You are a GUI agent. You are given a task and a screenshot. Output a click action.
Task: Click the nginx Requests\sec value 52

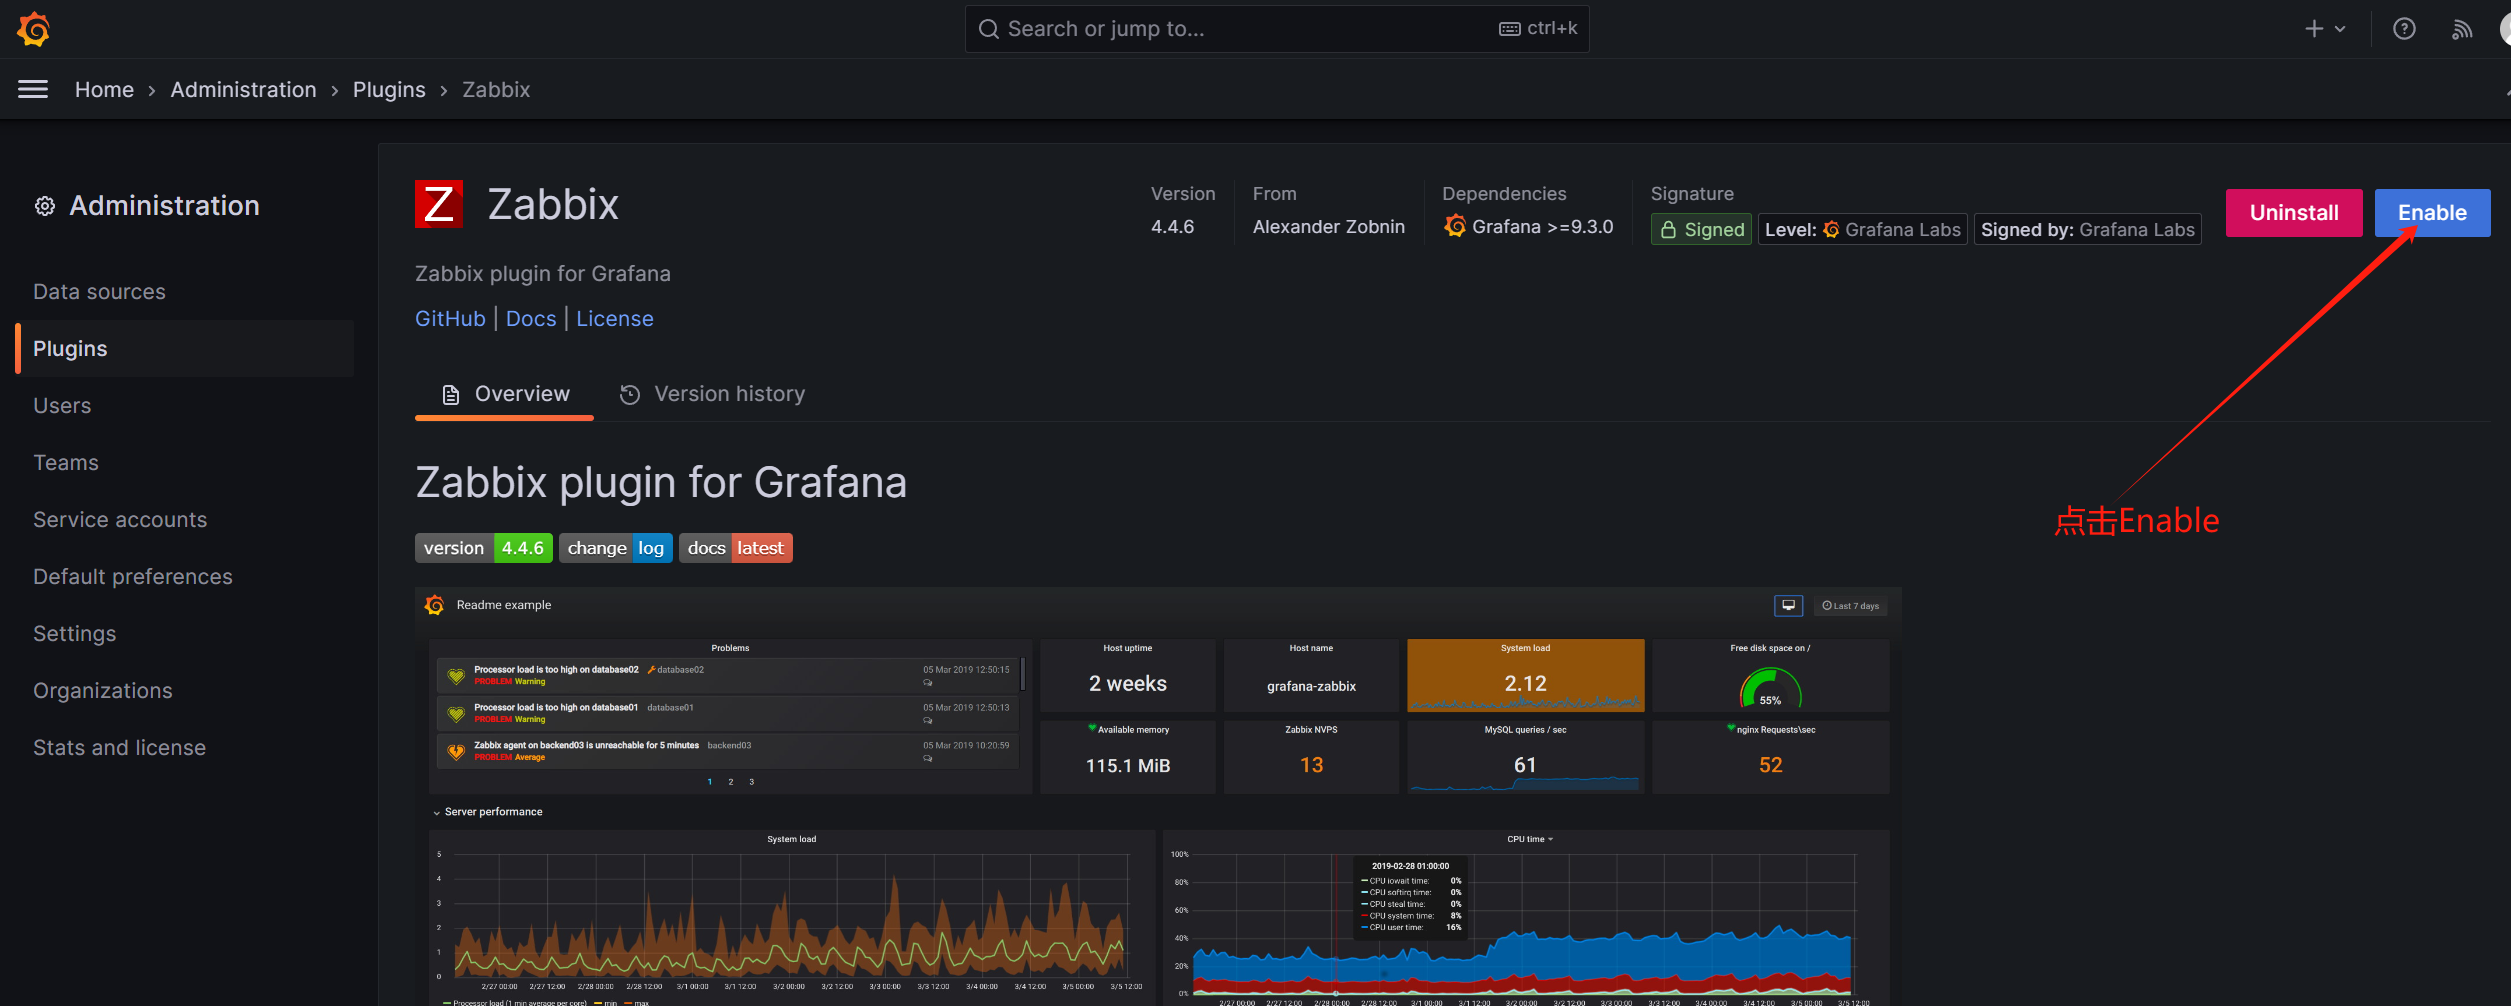click(x=1771, y=765)
